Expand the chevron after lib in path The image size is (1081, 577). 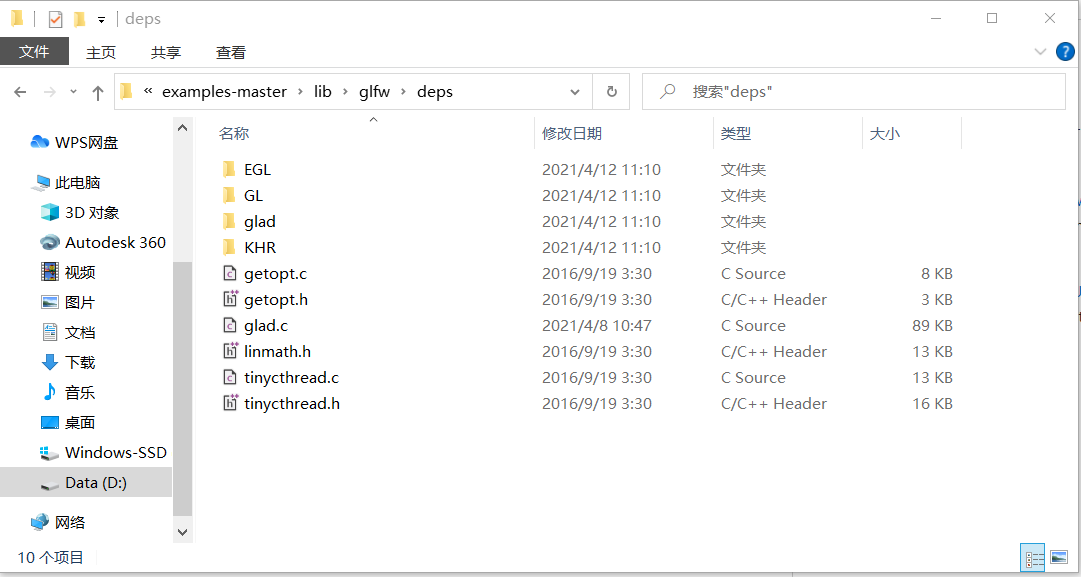[345, 92]
